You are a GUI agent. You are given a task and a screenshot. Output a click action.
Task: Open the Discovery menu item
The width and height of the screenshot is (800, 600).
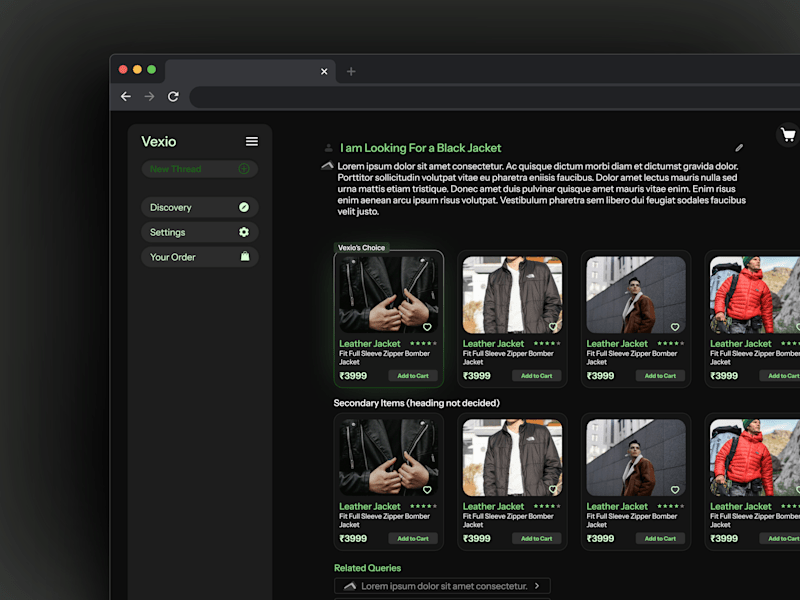pos(200,207)
